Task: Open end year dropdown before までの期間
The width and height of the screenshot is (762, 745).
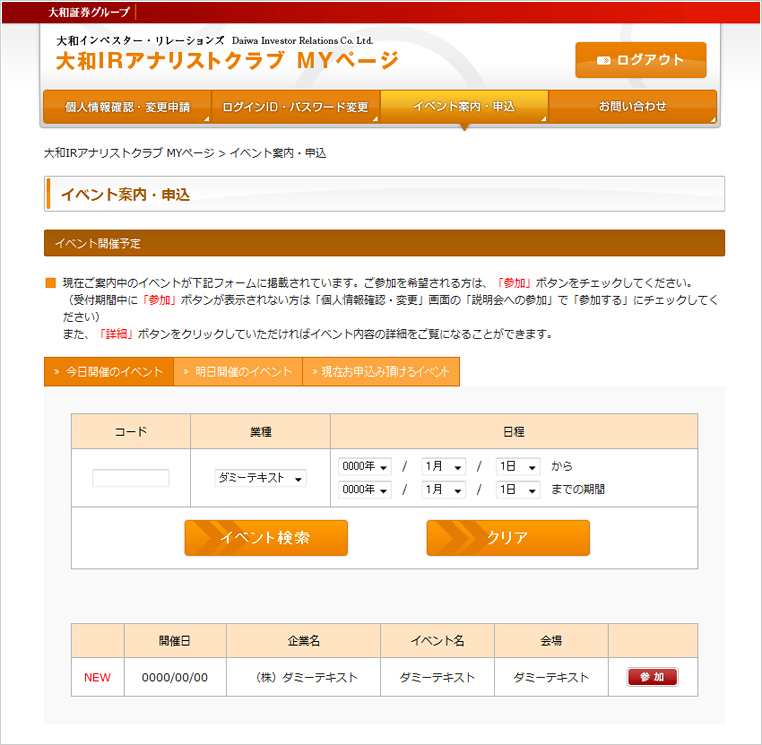Action: (x=365, y=489)
